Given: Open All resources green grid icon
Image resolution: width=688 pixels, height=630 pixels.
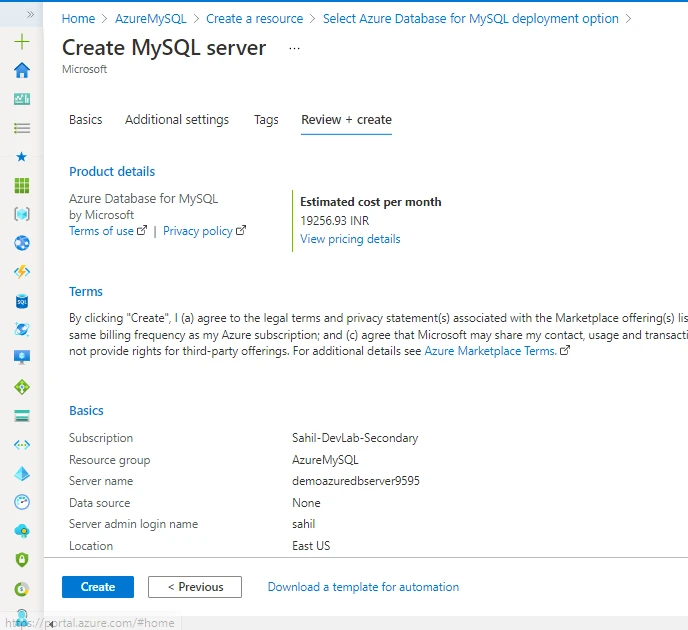Looking at the screenshot, I should point(22,186).
